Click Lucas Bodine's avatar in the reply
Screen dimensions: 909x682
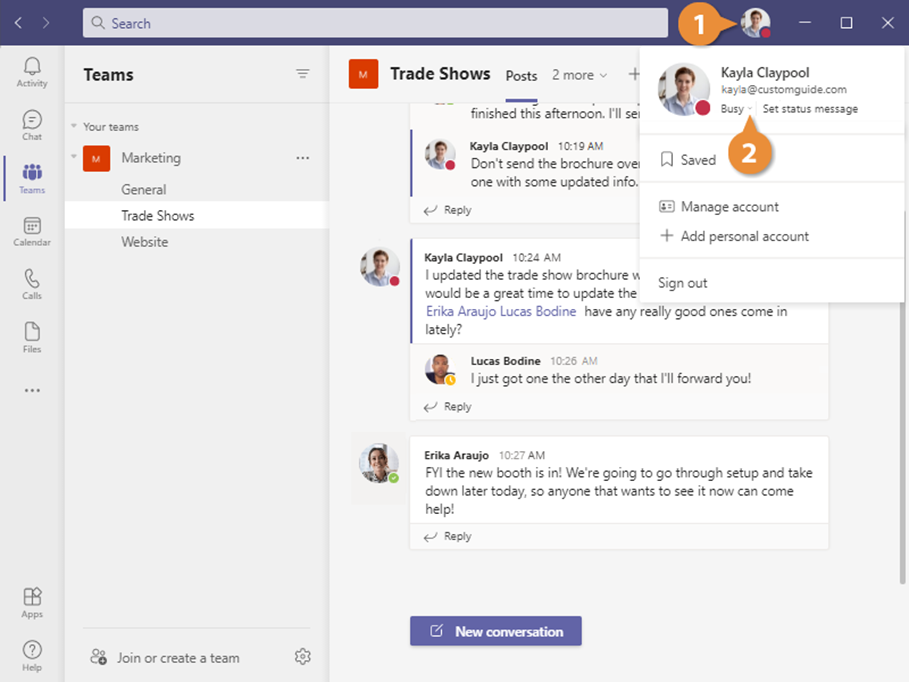[x=440, y=369]
